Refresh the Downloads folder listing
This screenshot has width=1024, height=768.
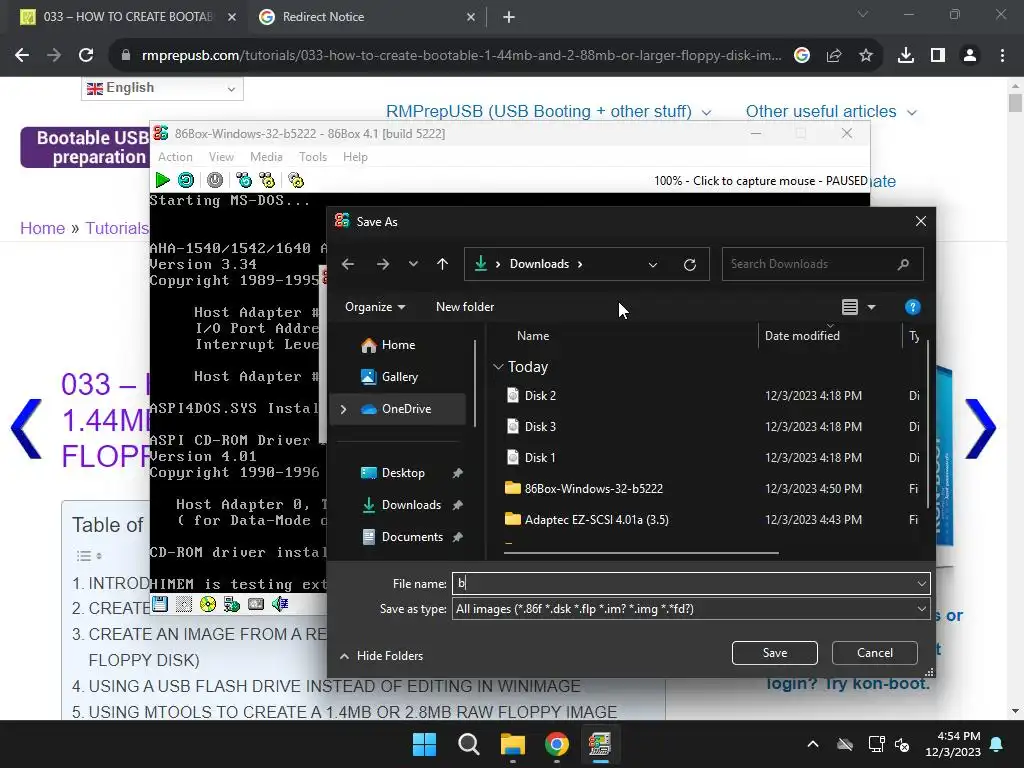[x=690, y=264]
